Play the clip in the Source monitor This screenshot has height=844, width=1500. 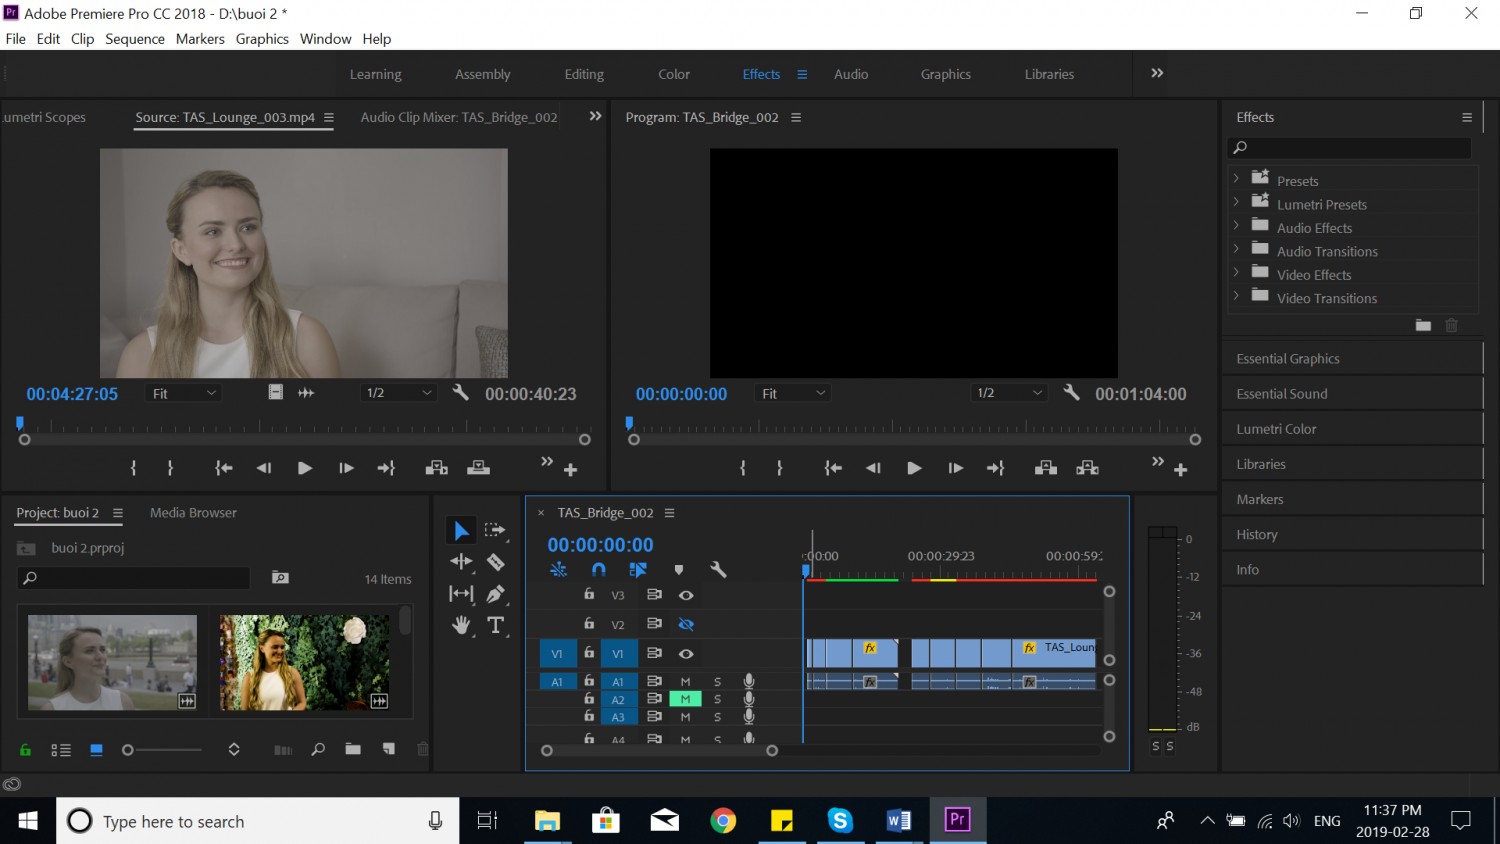[x=305, y=468]
